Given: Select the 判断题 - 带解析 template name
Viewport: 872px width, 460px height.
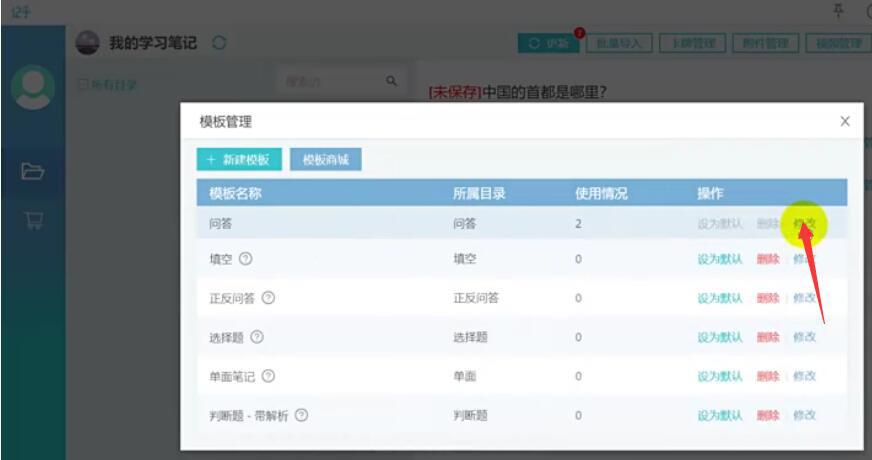Looking at the screenshot, I should point(249,416).
